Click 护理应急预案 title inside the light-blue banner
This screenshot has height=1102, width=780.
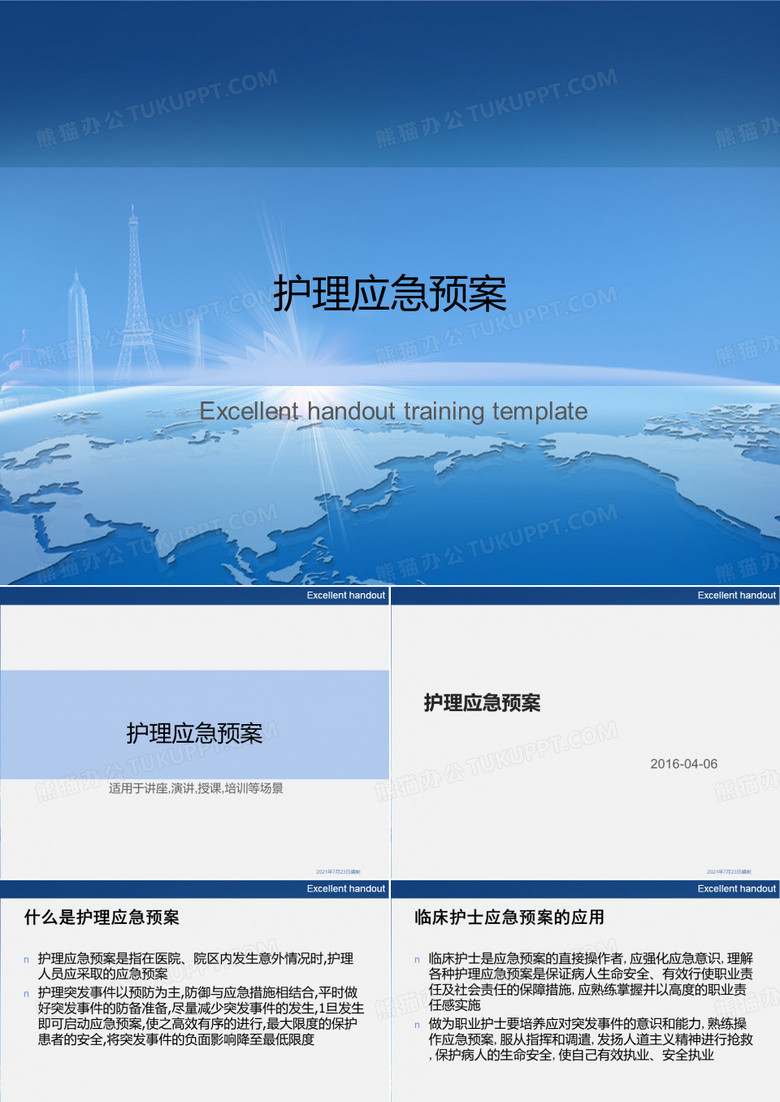(195, 733)
